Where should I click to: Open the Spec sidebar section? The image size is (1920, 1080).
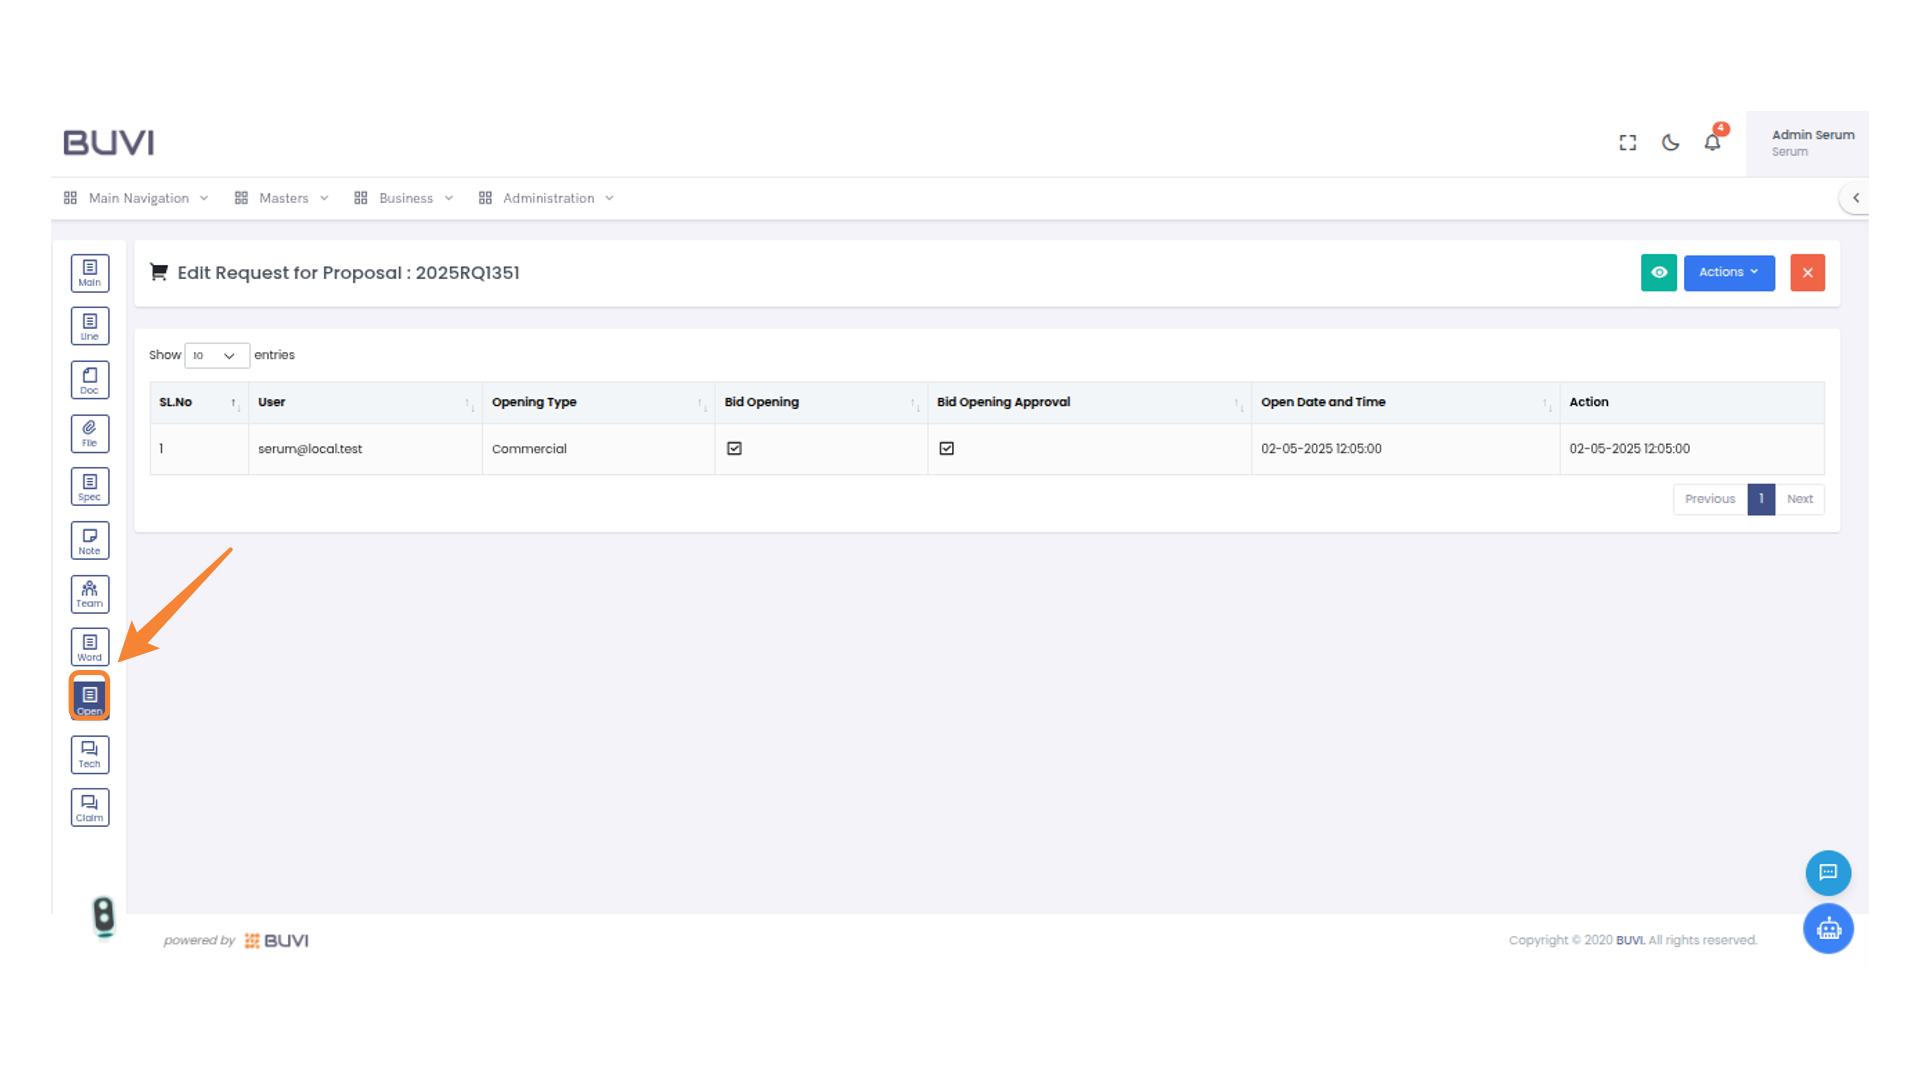[x=90, y=487]
